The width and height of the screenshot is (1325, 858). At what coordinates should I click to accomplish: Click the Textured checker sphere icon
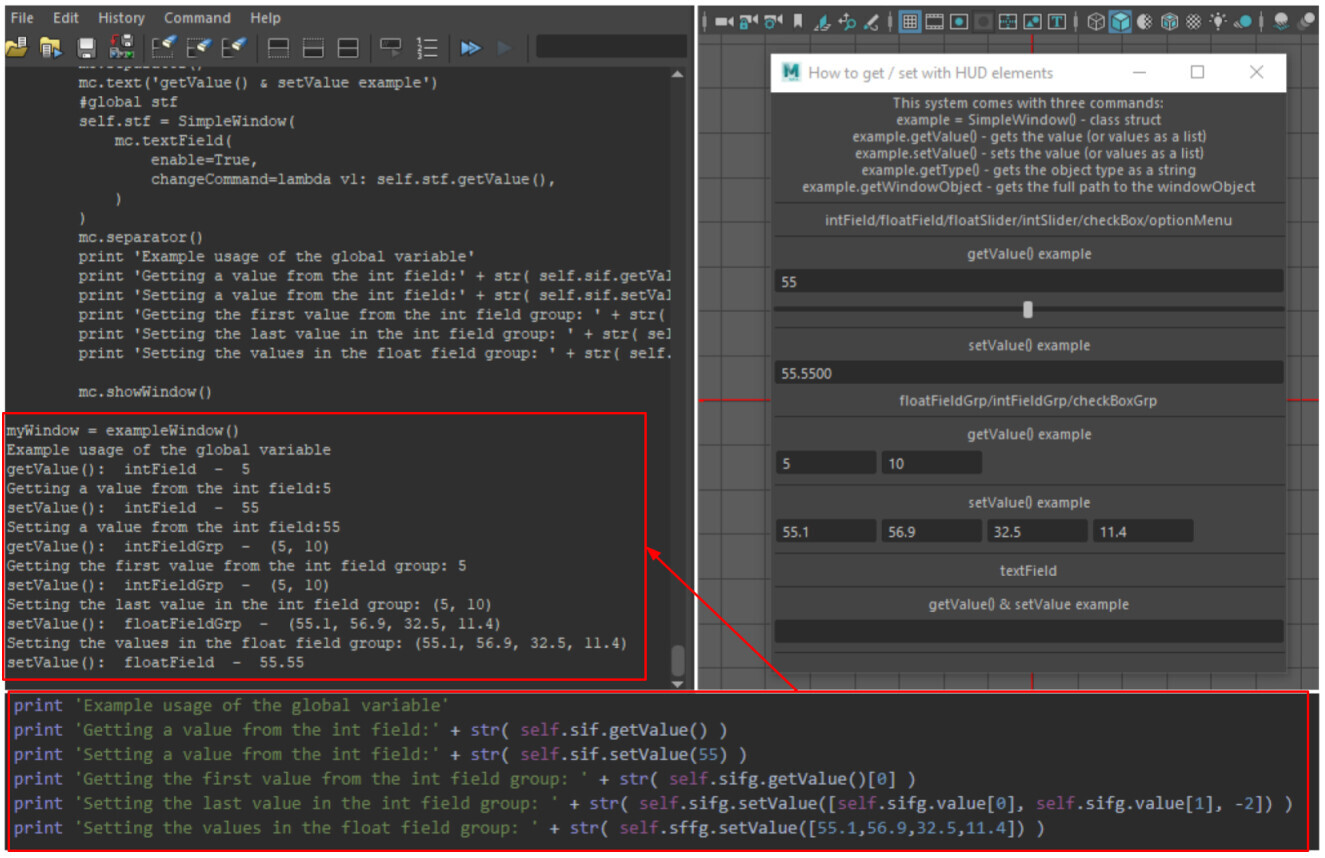point(1193,21)
